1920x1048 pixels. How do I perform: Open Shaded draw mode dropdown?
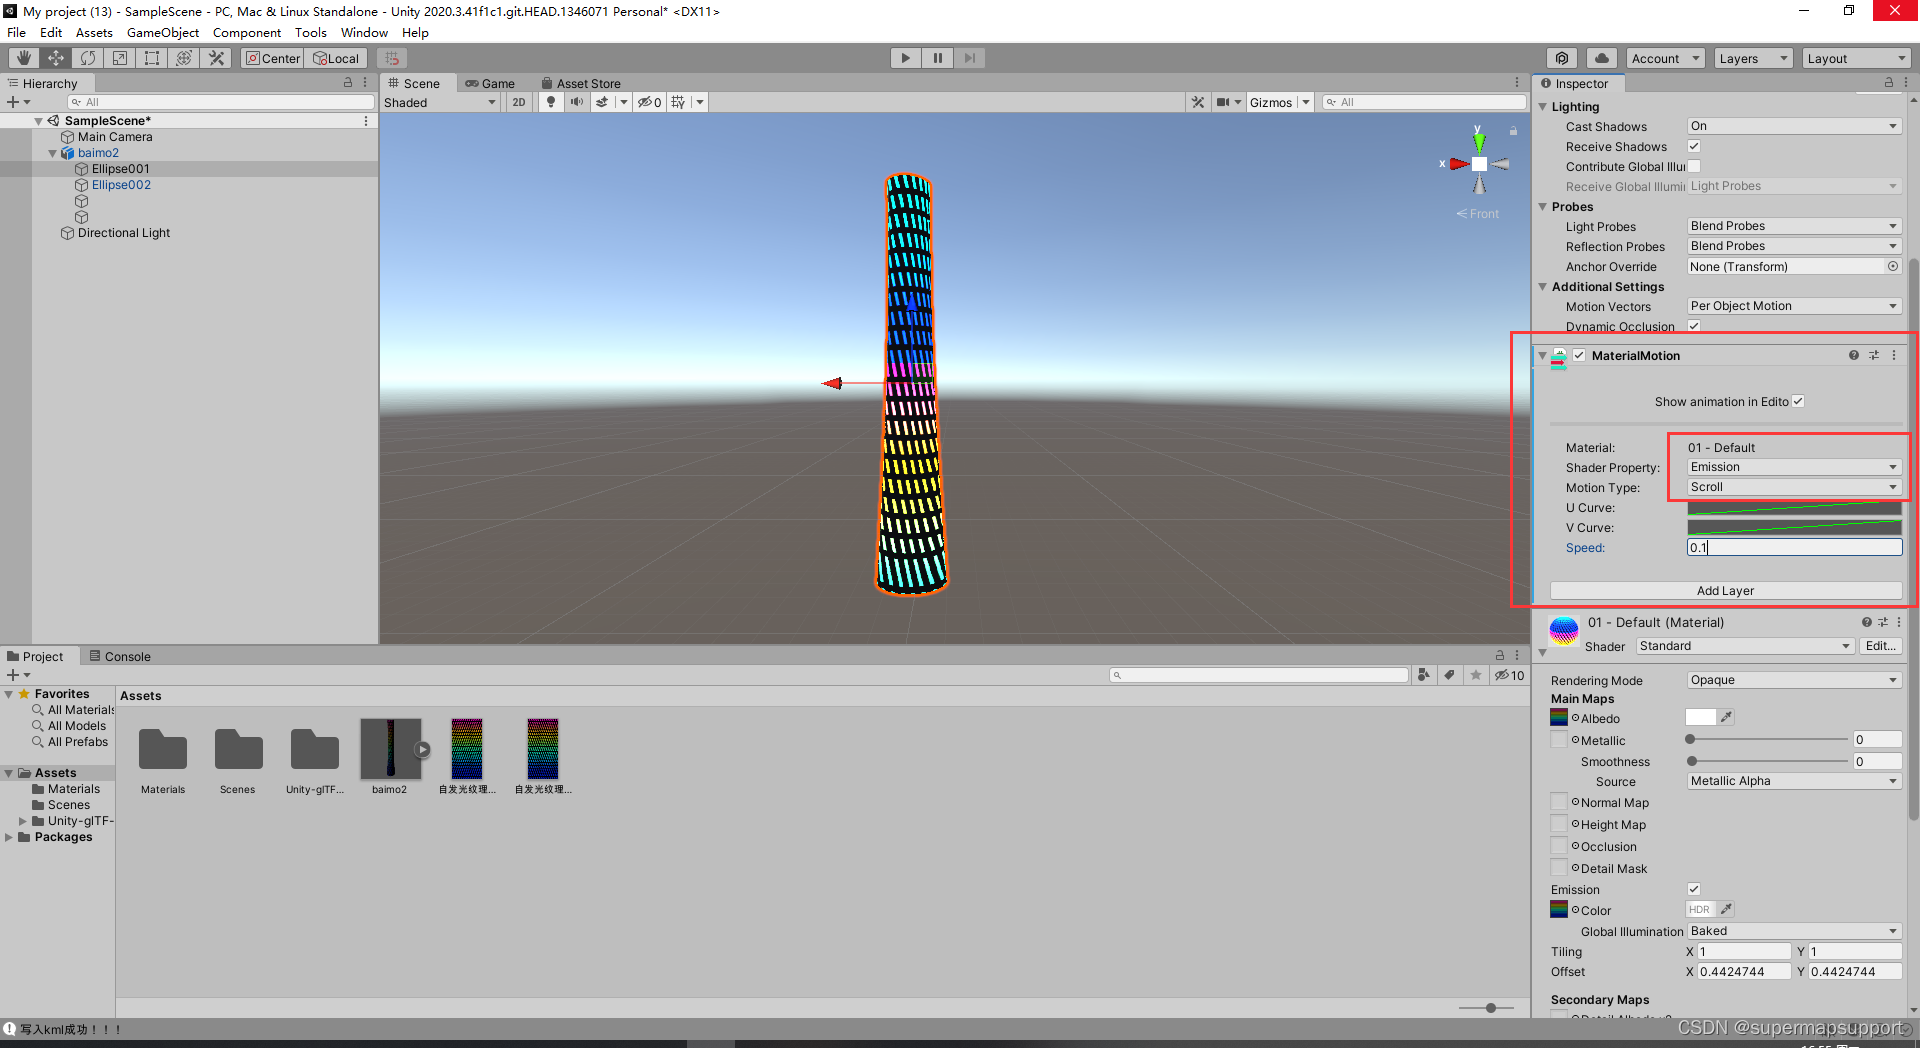pos(440,102)
